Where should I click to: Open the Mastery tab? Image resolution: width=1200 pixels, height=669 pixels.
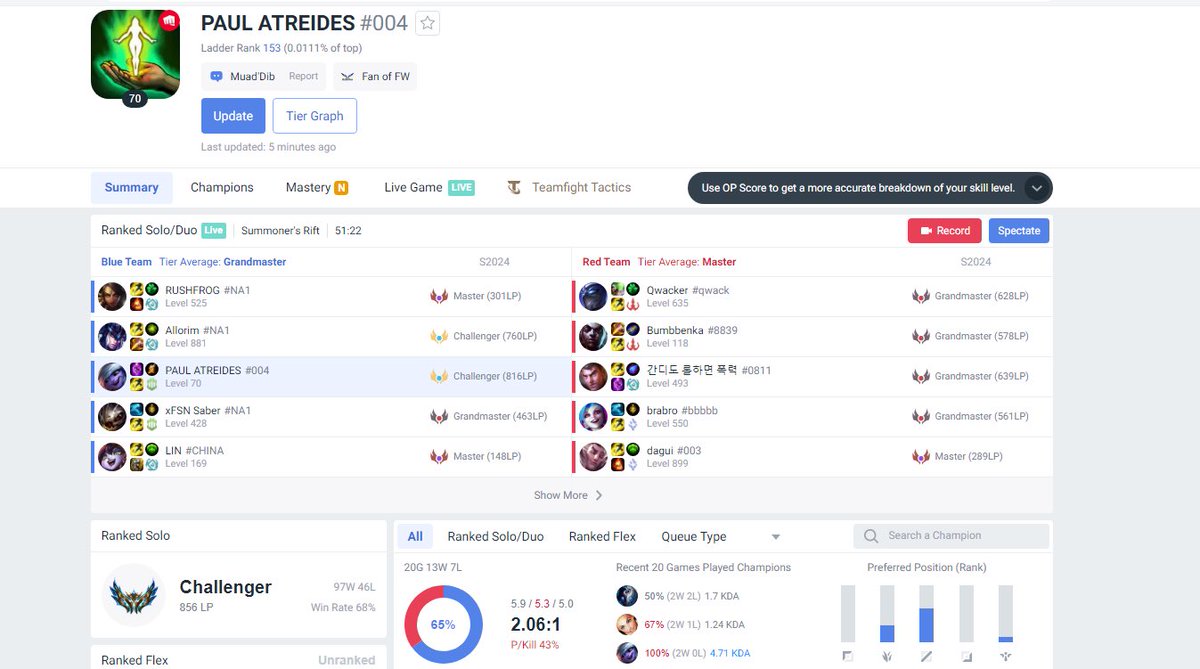tap(317, 187)
